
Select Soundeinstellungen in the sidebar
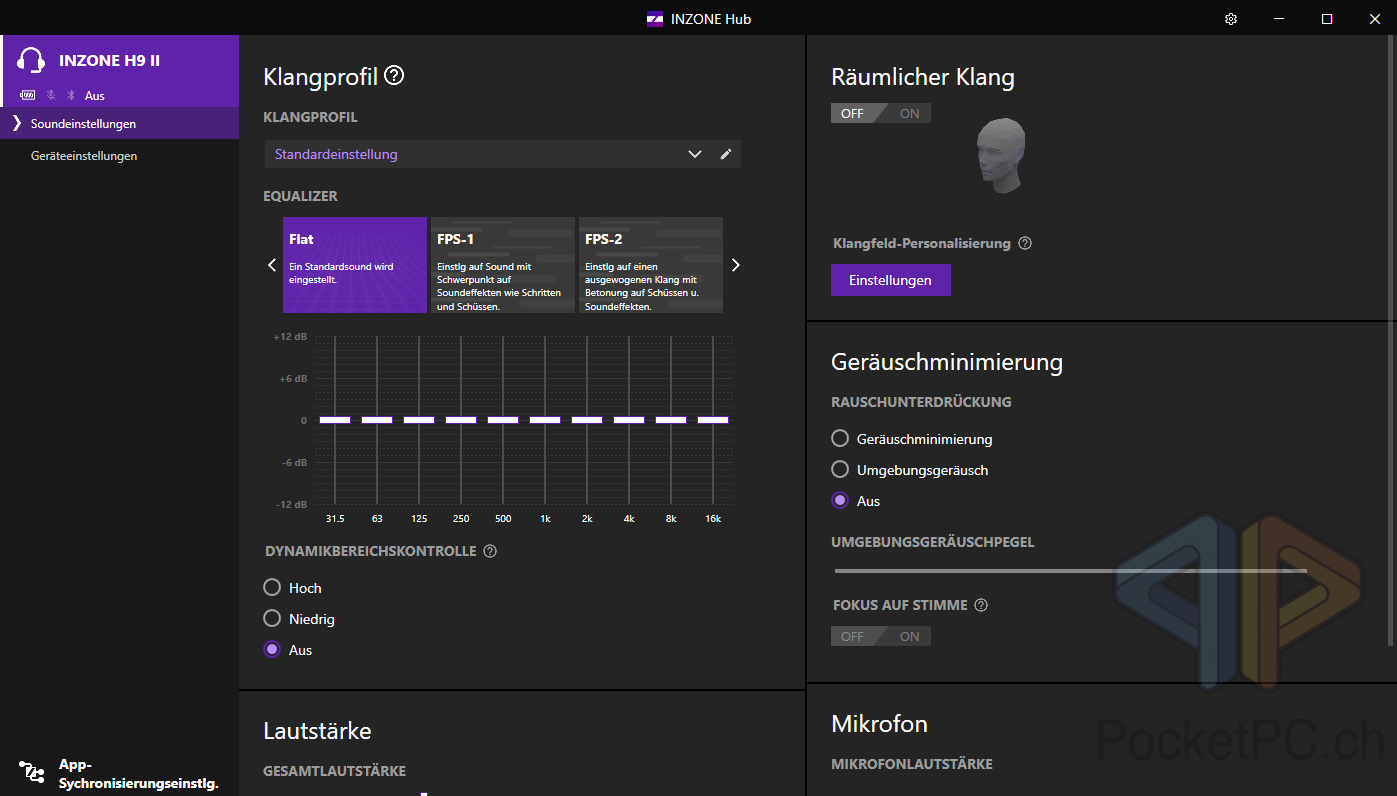[83, 124]
